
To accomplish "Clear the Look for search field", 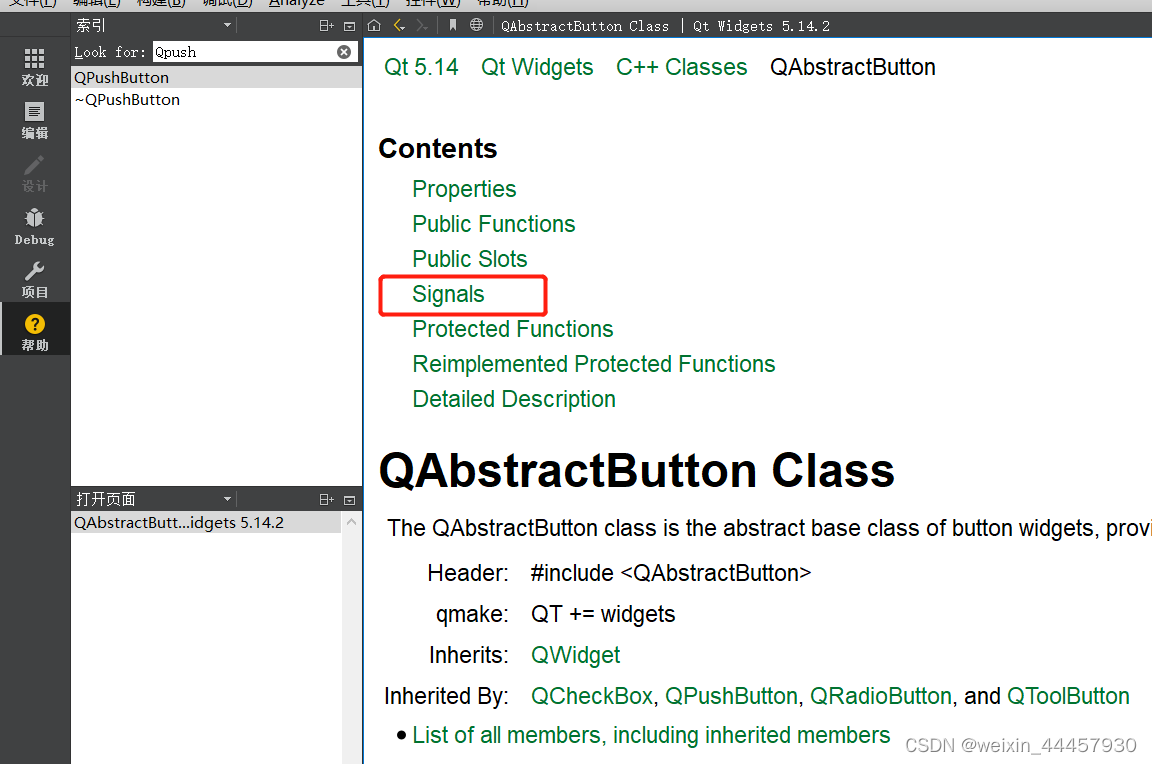I will 344,52.
